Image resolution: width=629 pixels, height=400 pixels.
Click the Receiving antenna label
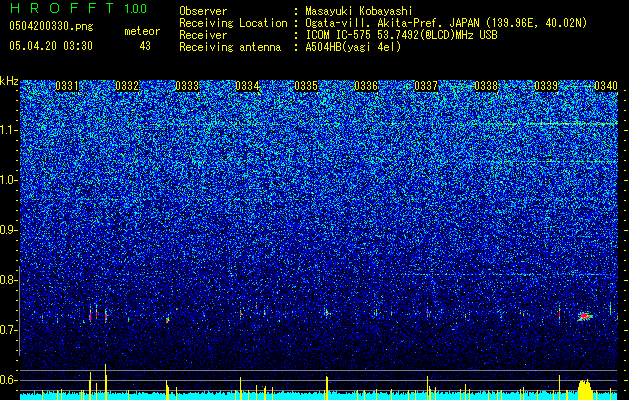(230, 47)
